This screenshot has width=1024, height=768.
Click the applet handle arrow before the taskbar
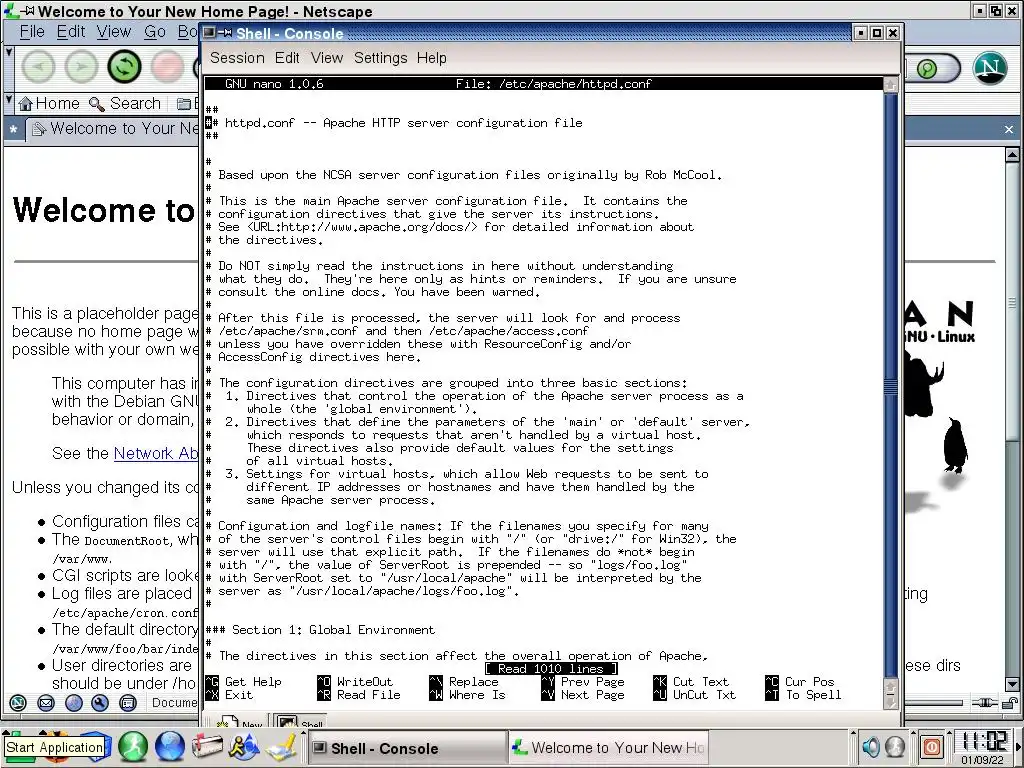coord(303,733)
